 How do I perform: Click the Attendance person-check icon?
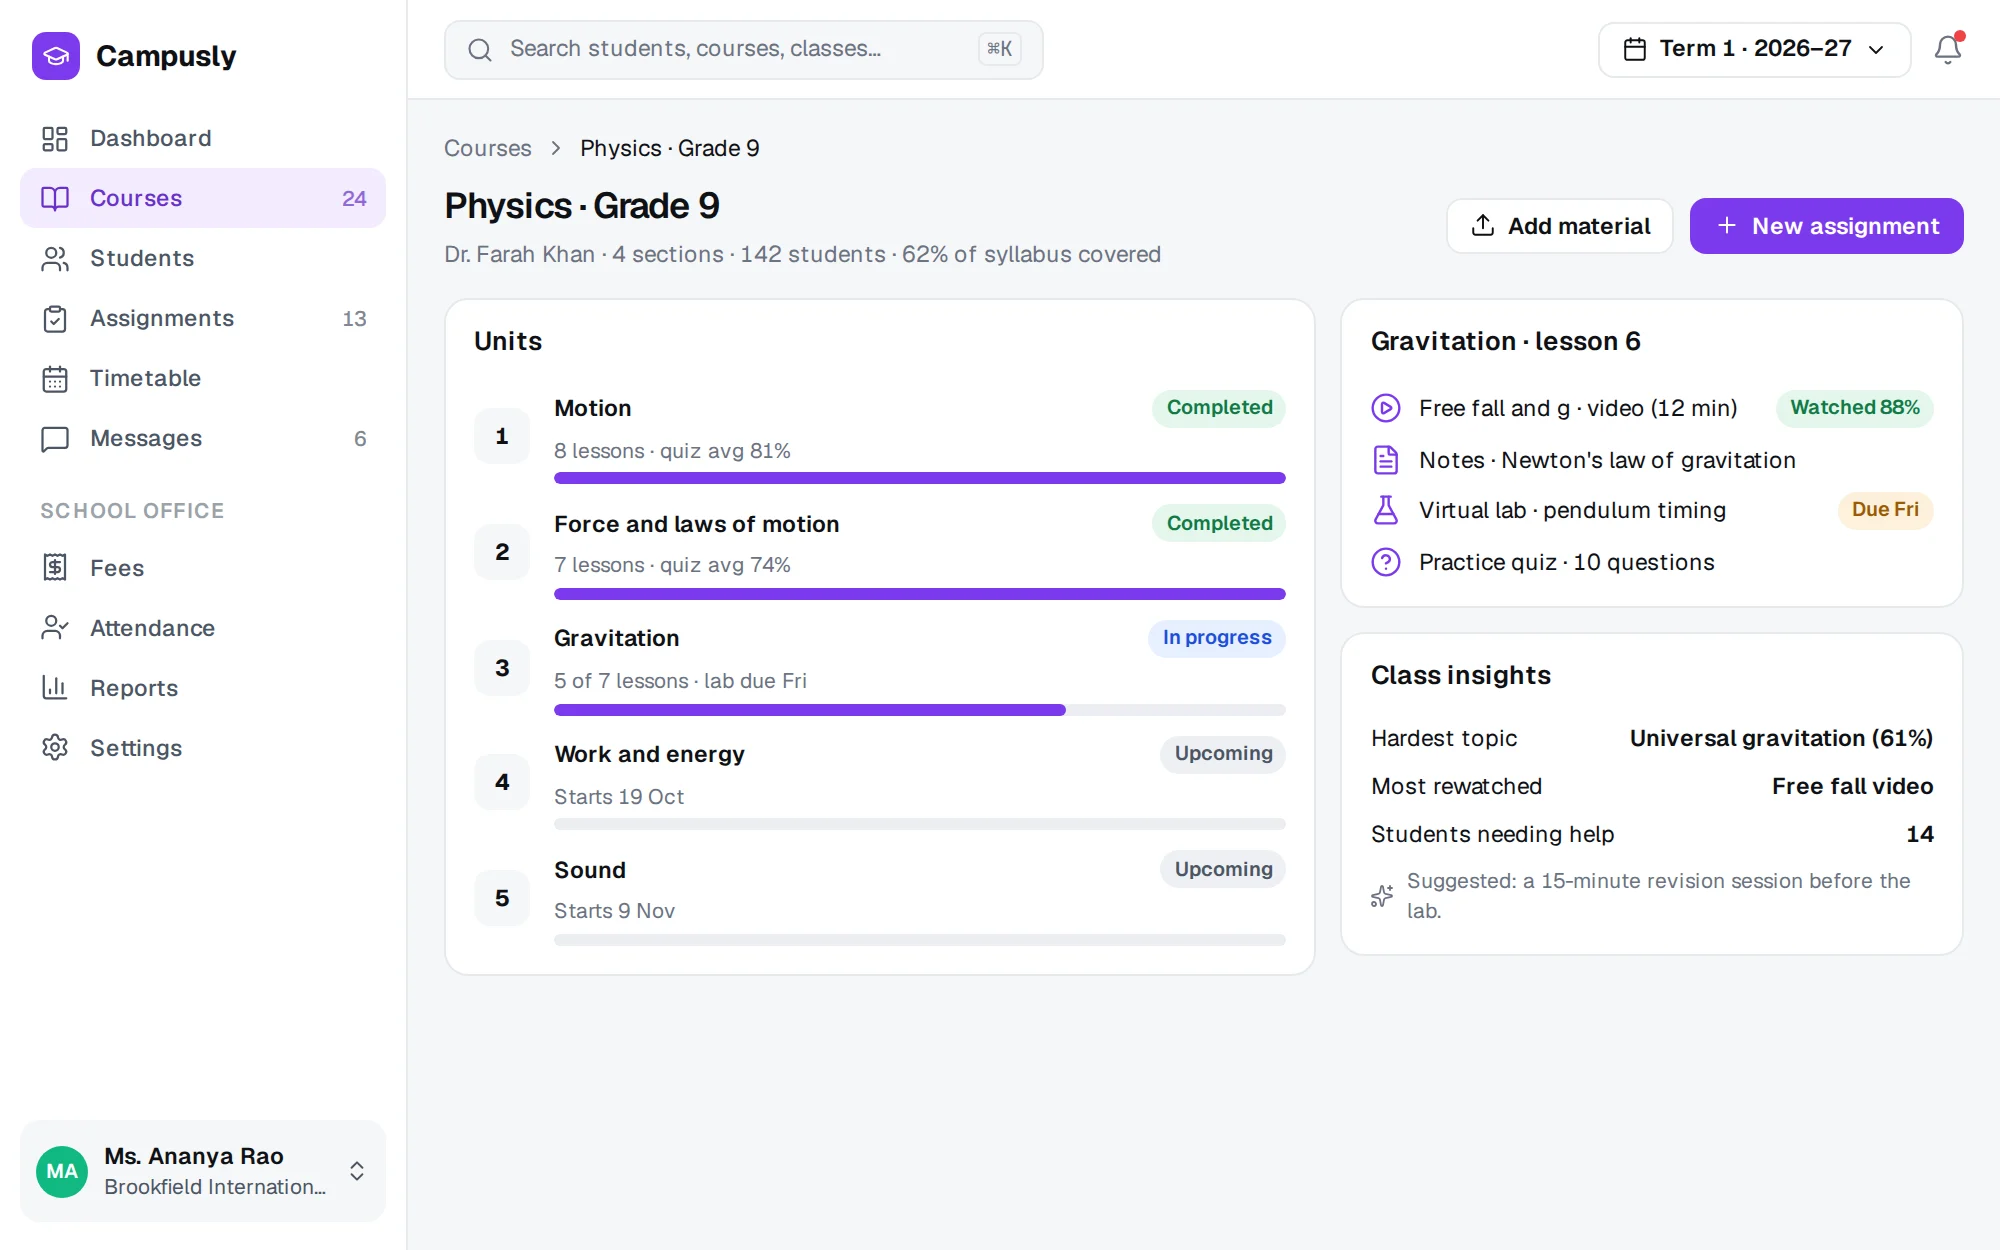[x=55, y=628]
